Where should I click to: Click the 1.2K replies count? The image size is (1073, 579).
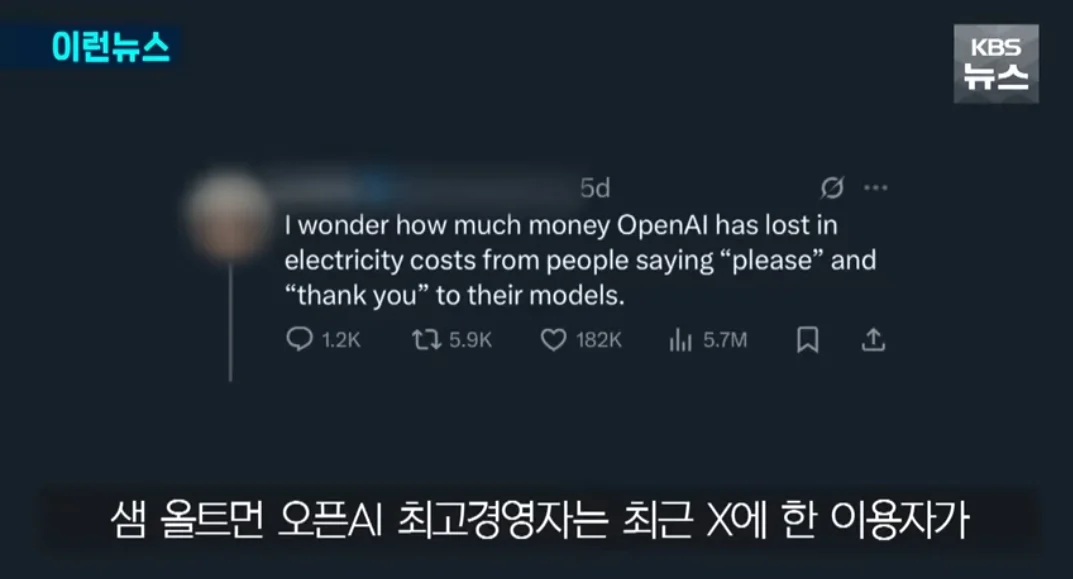tap(341, 340)
